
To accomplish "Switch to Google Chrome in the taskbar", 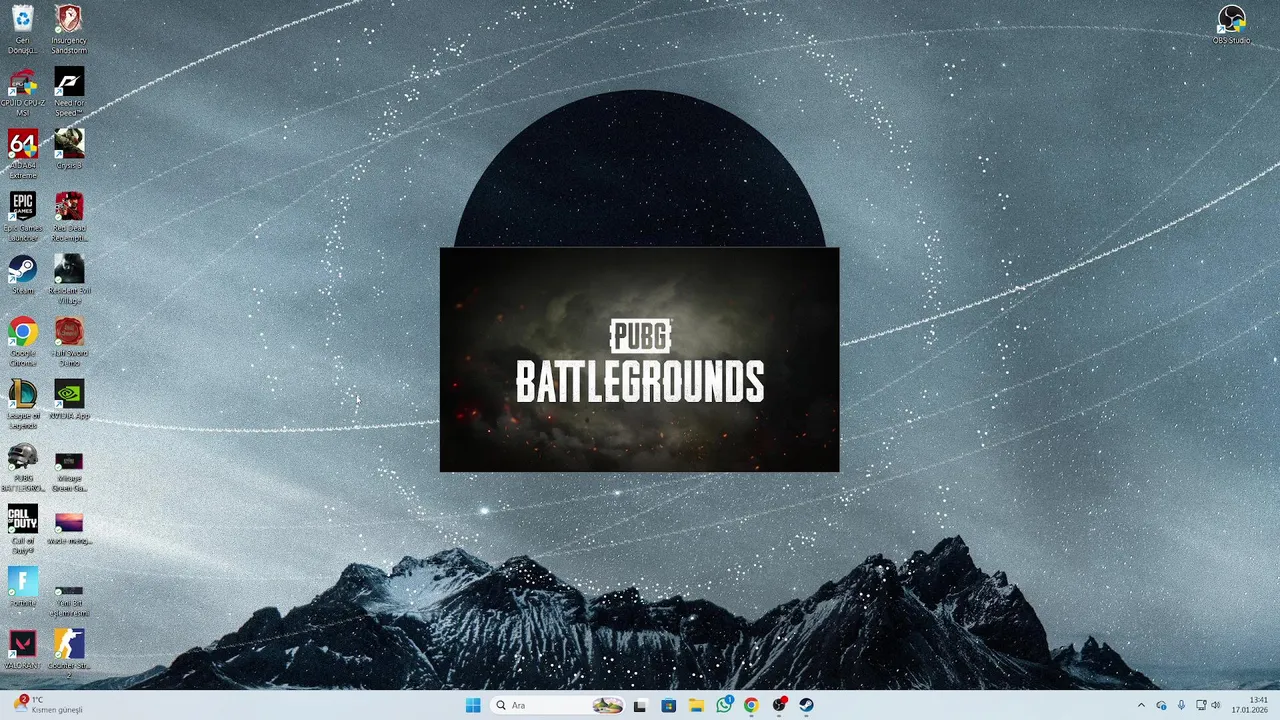I will click(x=751, y=705).
